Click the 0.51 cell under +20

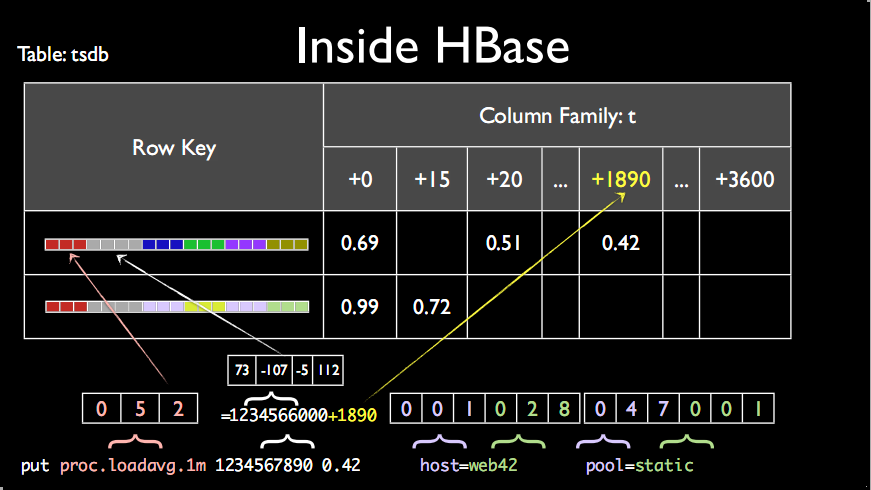tap(504, 243)
